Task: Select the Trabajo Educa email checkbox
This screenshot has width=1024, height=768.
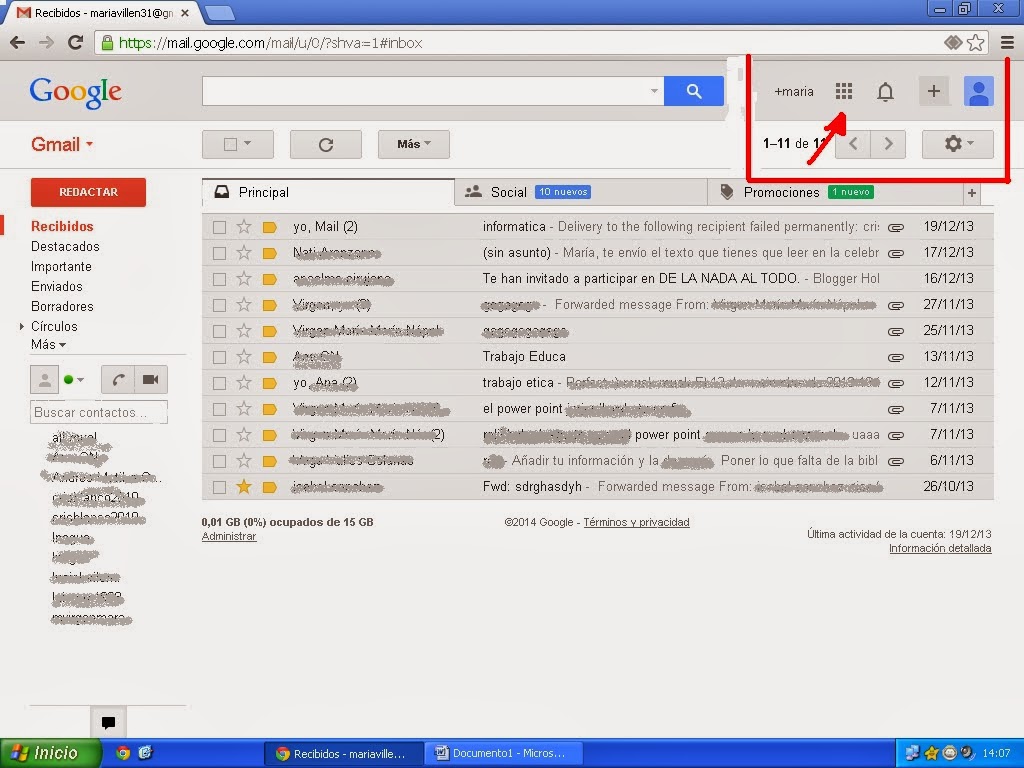Action: [219, 357]
